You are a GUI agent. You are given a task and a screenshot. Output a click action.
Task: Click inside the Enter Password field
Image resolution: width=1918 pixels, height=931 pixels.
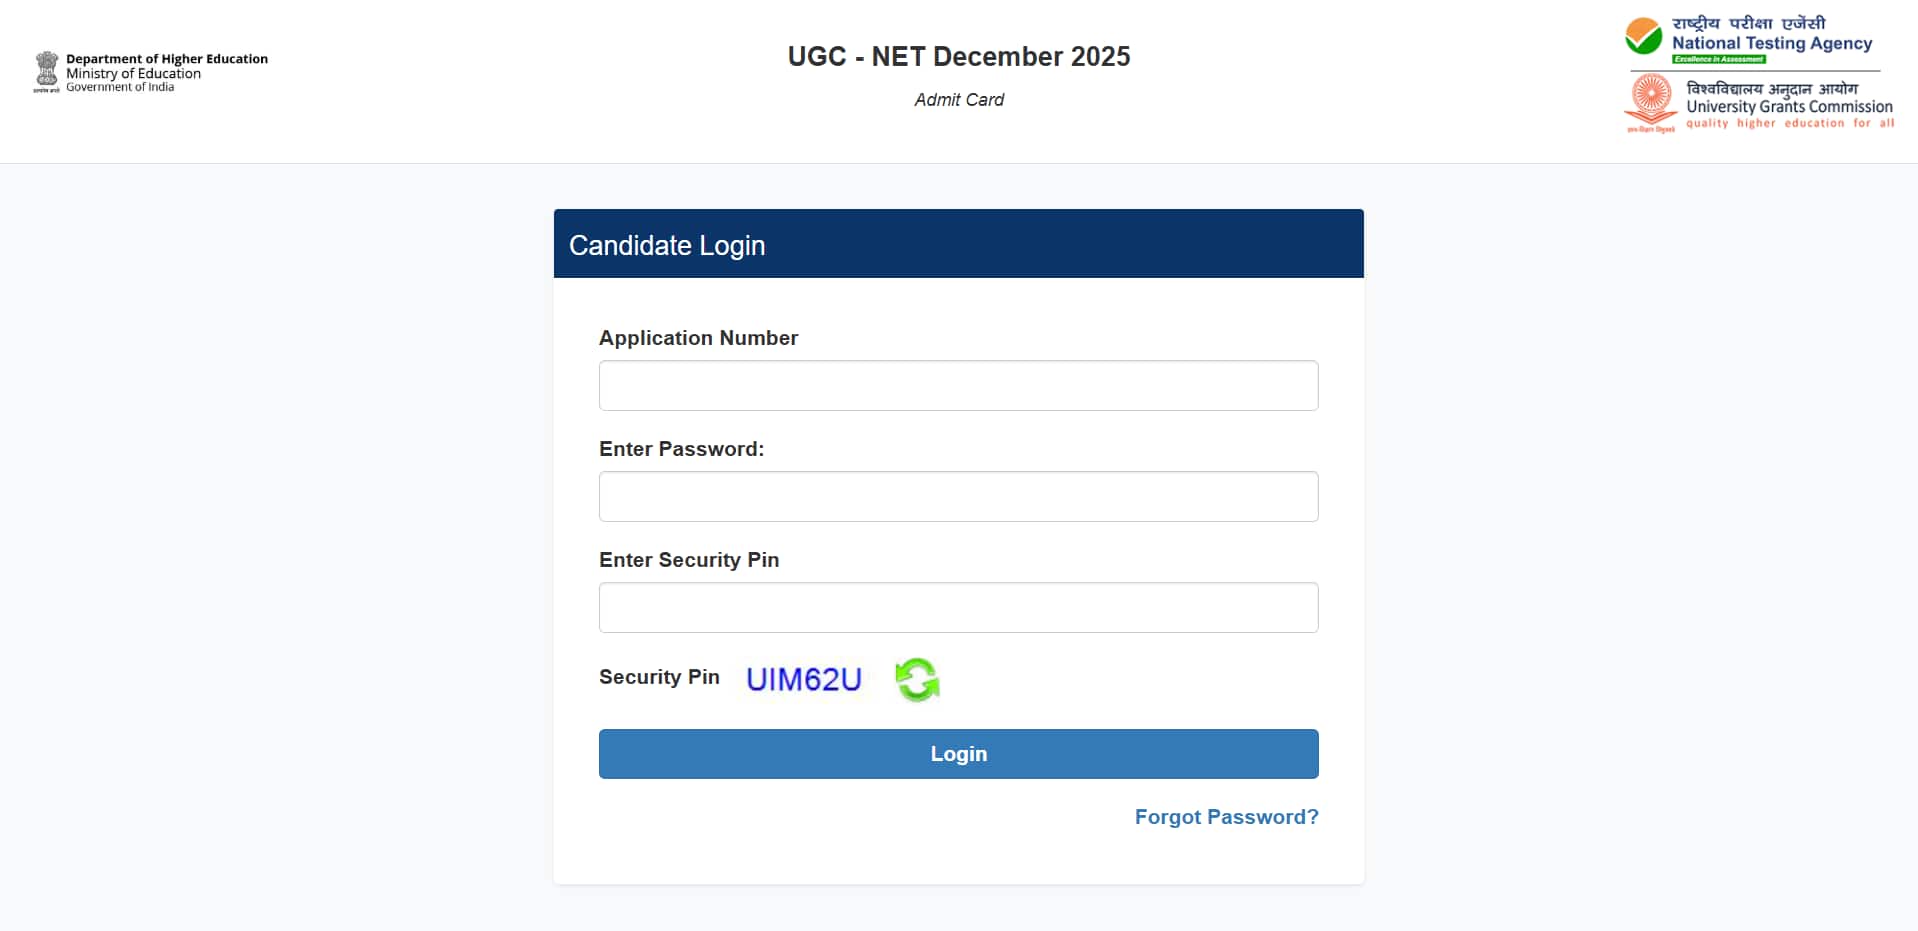(957, 496)
